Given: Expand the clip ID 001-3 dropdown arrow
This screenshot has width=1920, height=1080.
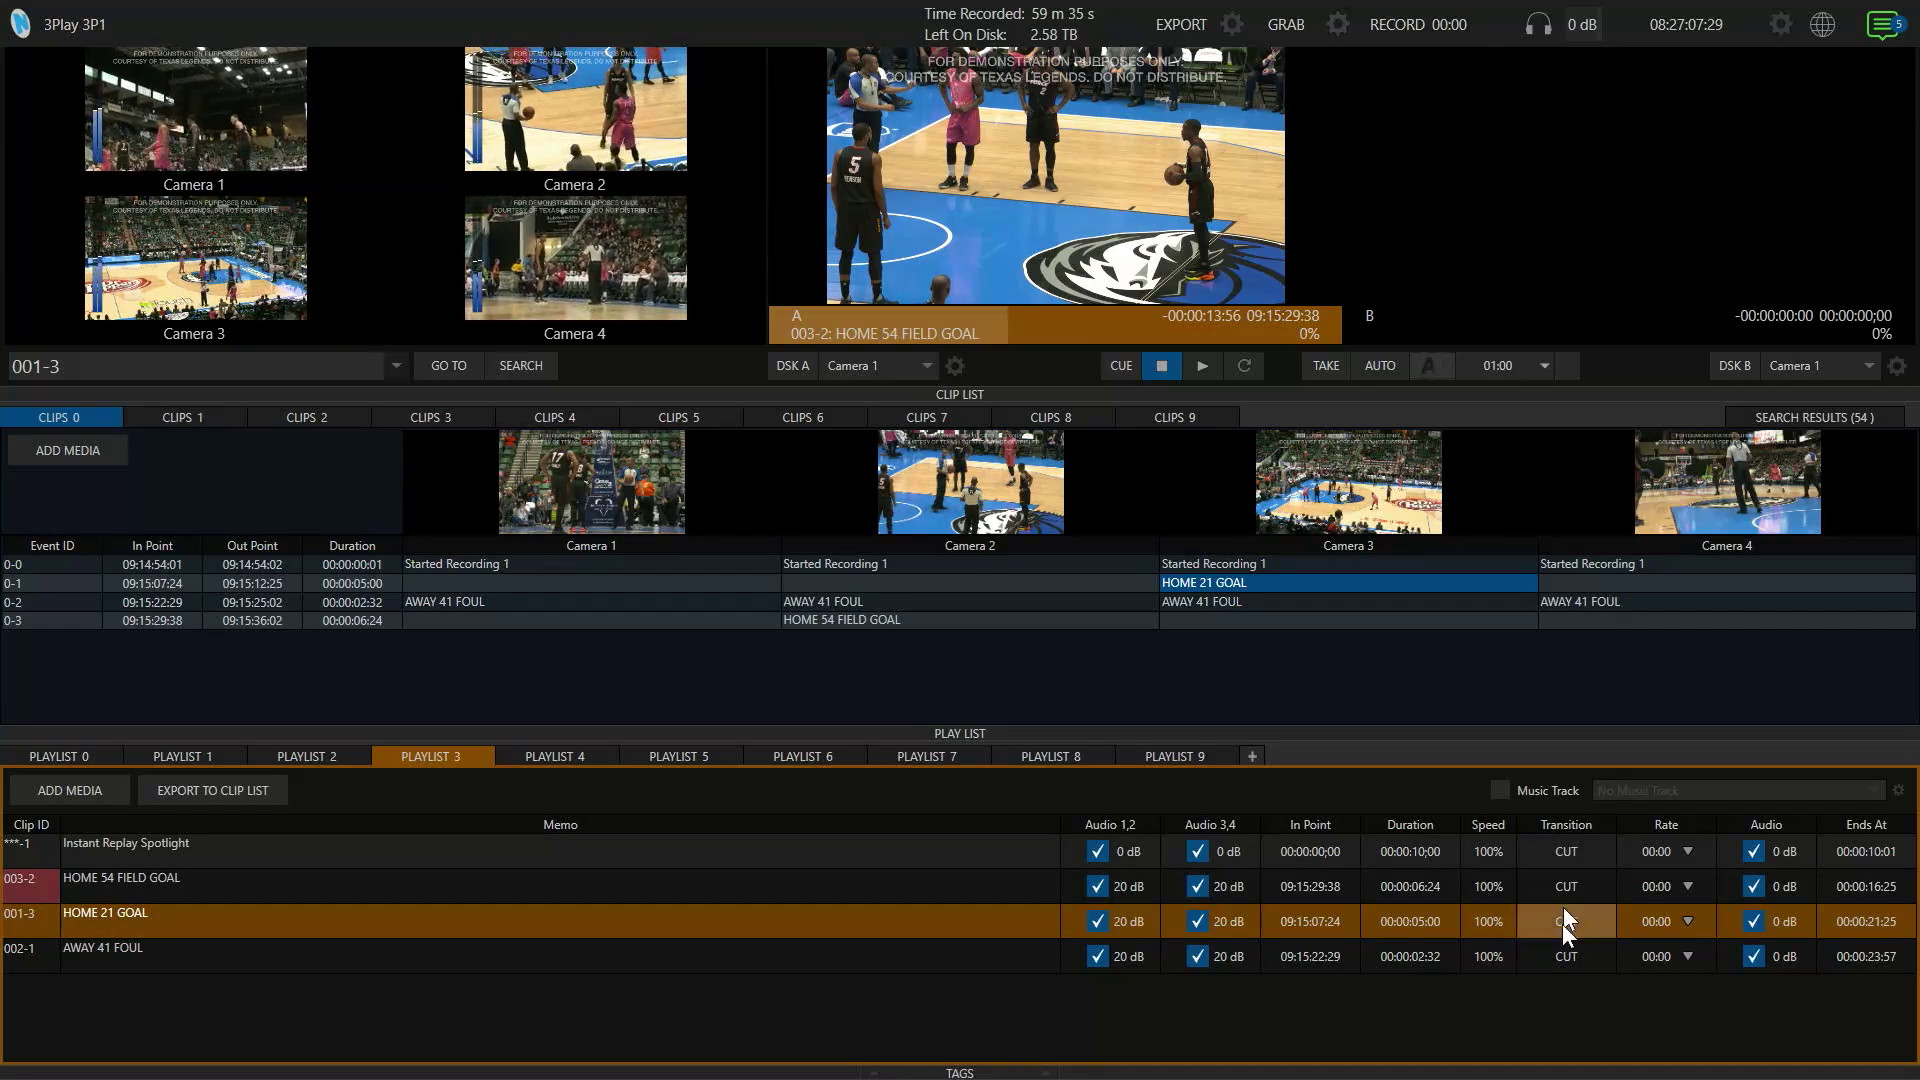Looking at the screenshot, I should tap(396, 366).
